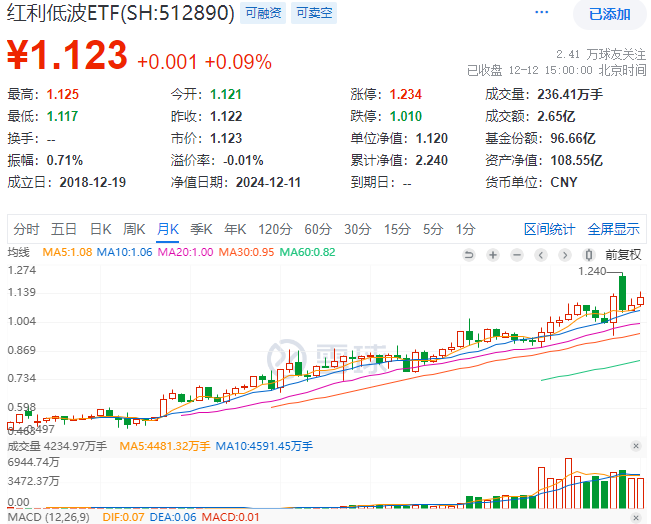
Task: Click the 成立日 2018-12-19 date
Action: [93, 182]
